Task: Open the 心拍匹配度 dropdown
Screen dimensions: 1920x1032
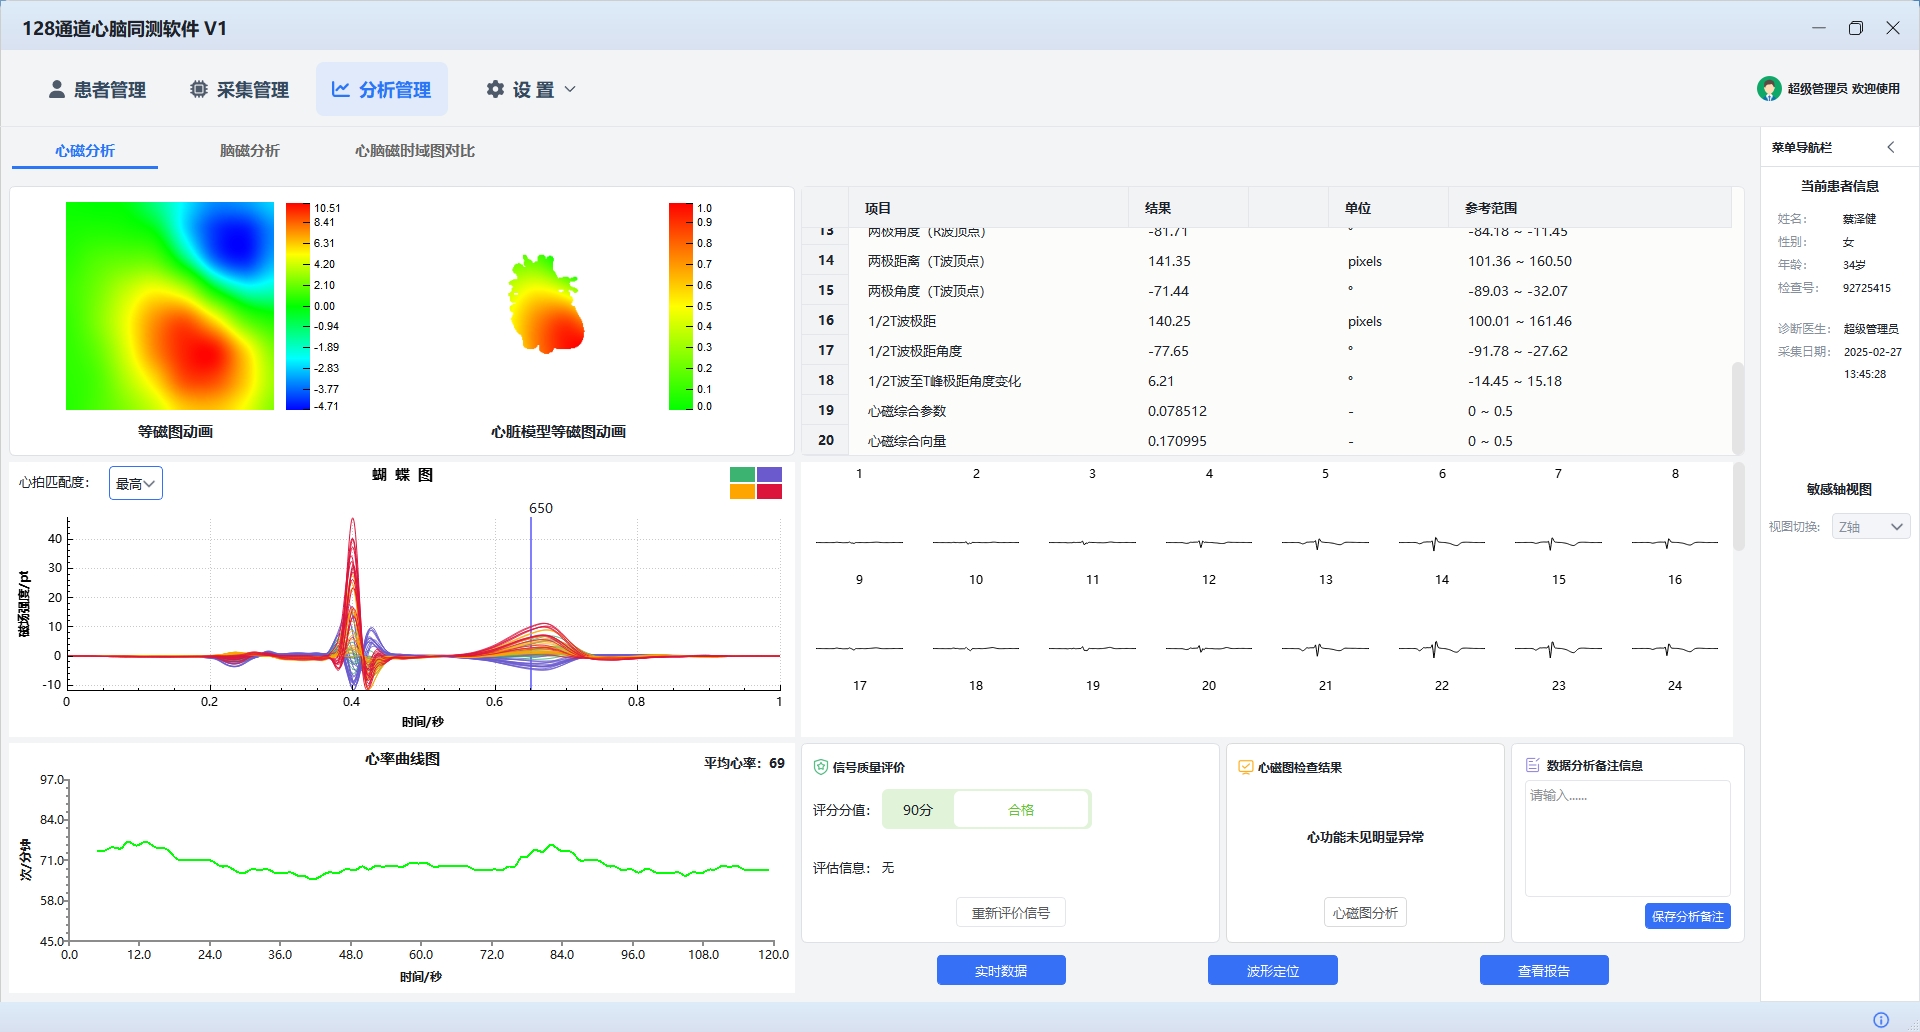Action: click(136, 483)
